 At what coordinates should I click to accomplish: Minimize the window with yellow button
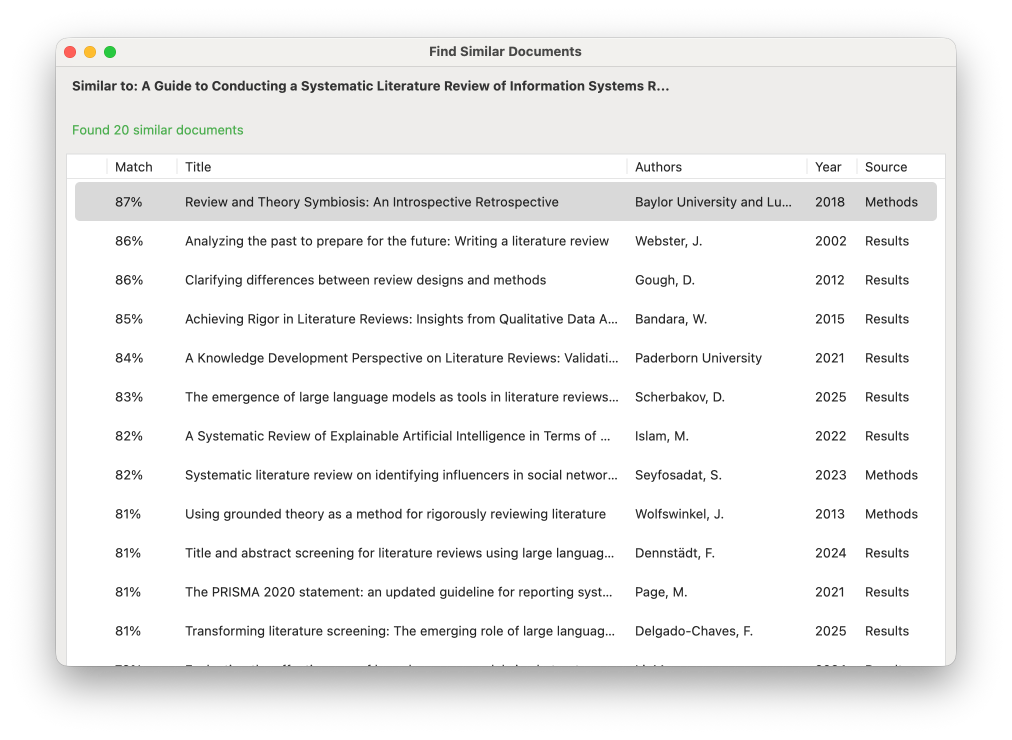click(x=90, y=52)
